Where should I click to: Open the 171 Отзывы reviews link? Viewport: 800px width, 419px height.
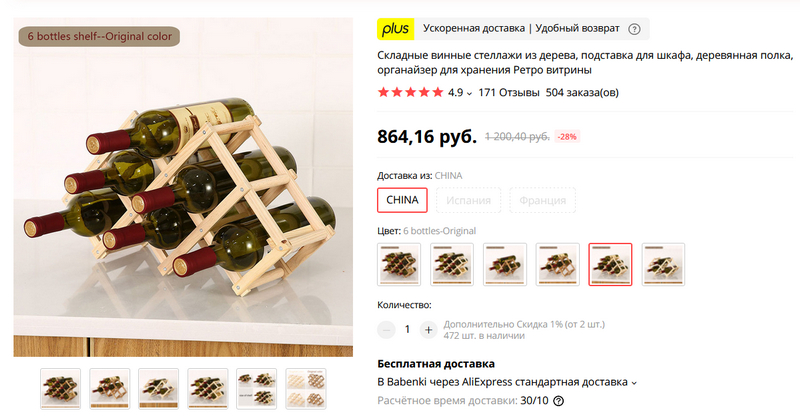[509, 92]
